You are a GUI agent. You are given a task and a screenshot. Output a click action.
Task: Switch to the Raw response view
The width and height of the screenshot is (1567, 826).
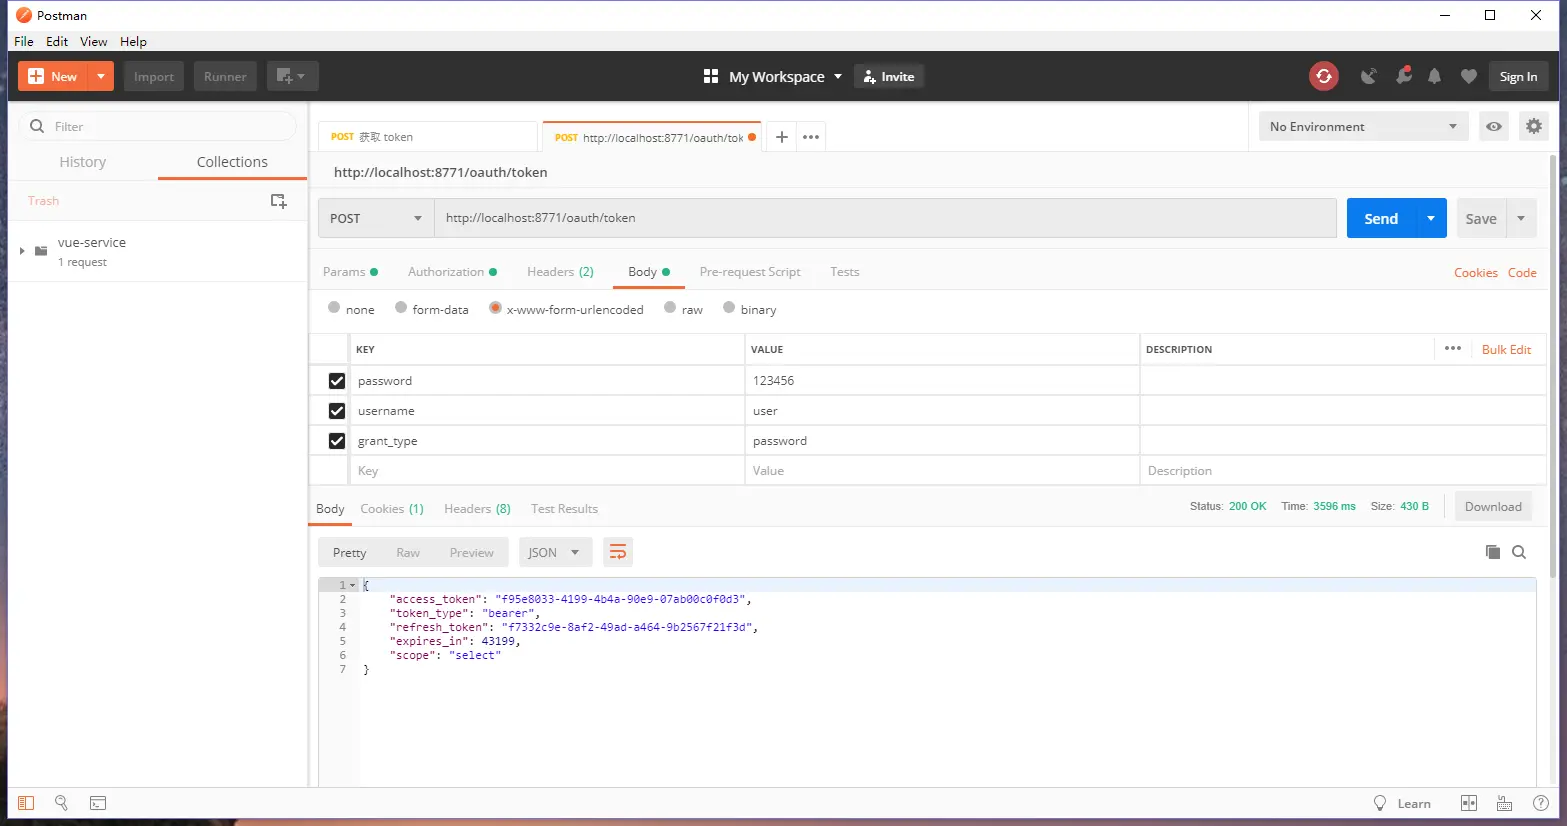[408, 552]
